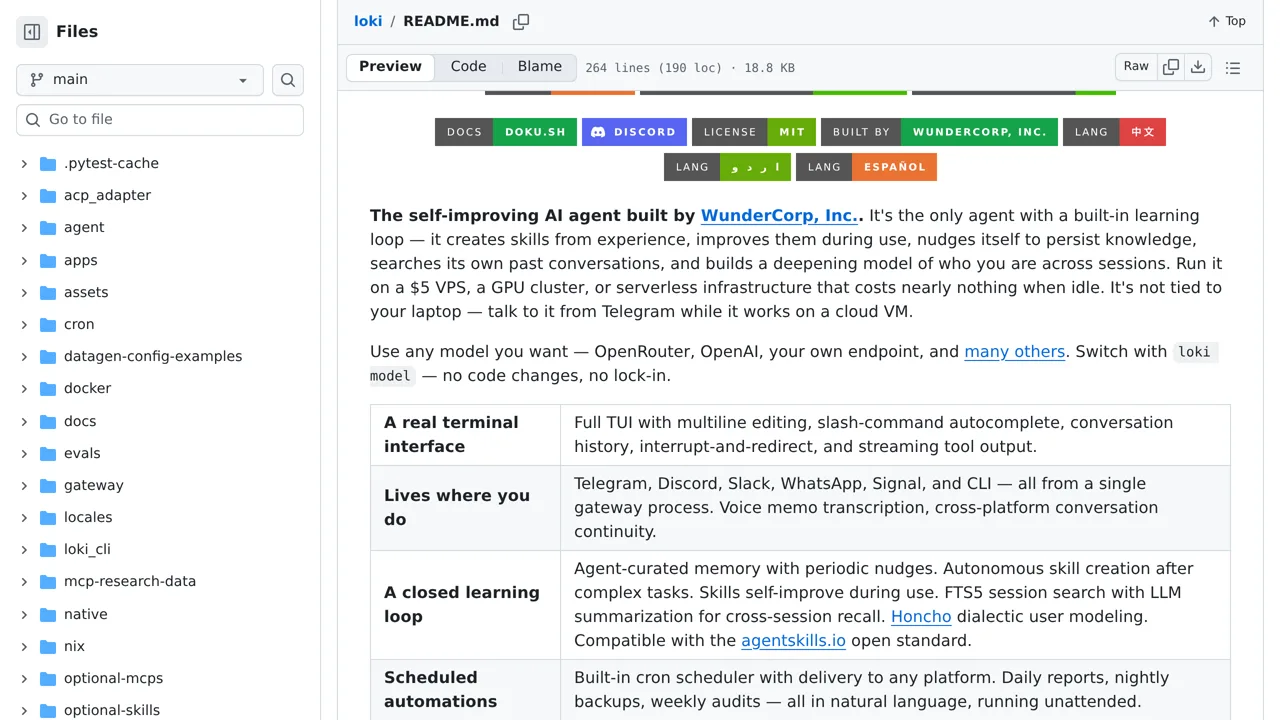Open the Chinese language badge
1280x720 pixels.
[1114, 132]
